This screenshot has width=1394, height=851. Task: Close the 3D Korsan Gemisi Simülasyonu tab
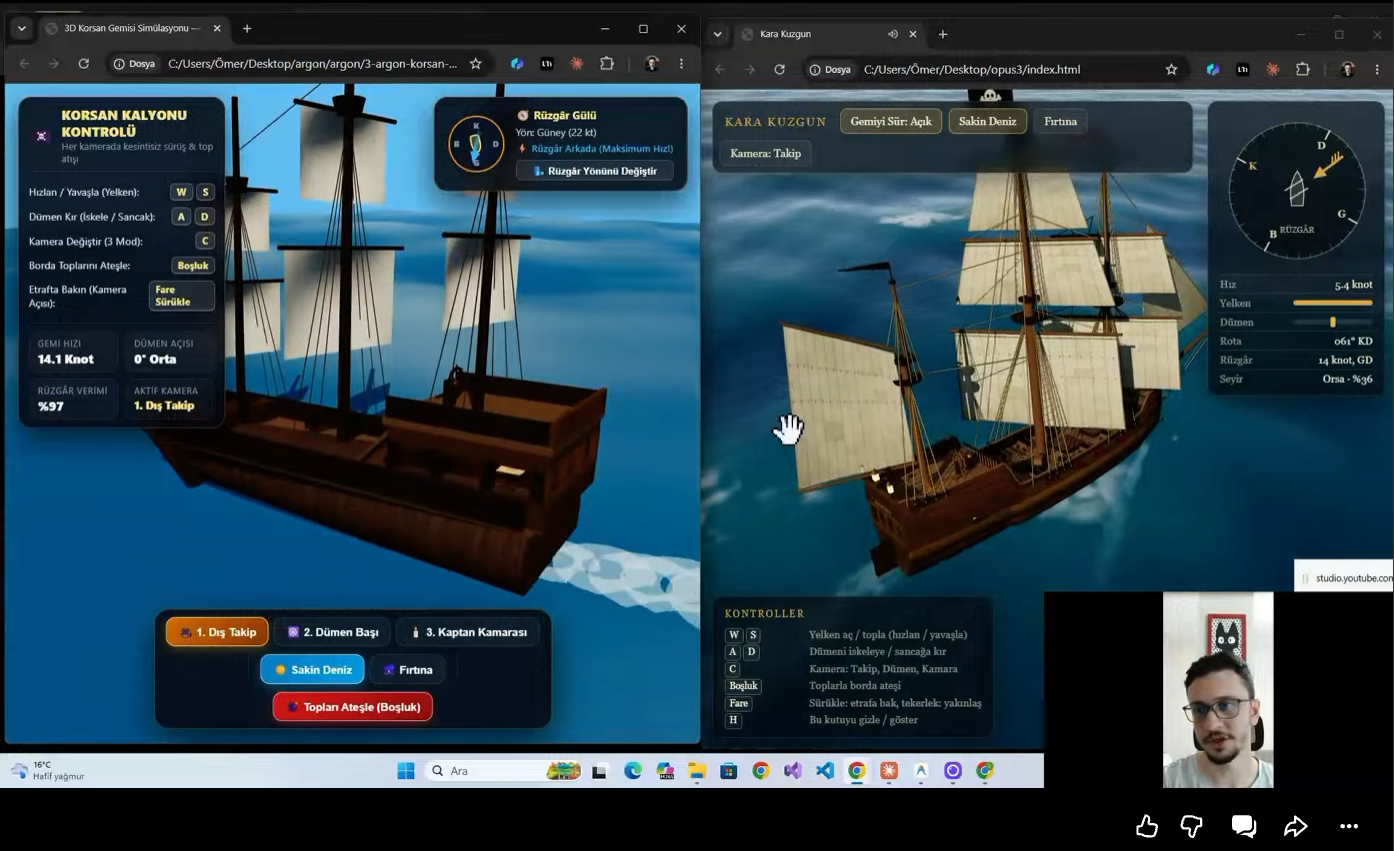217,28
